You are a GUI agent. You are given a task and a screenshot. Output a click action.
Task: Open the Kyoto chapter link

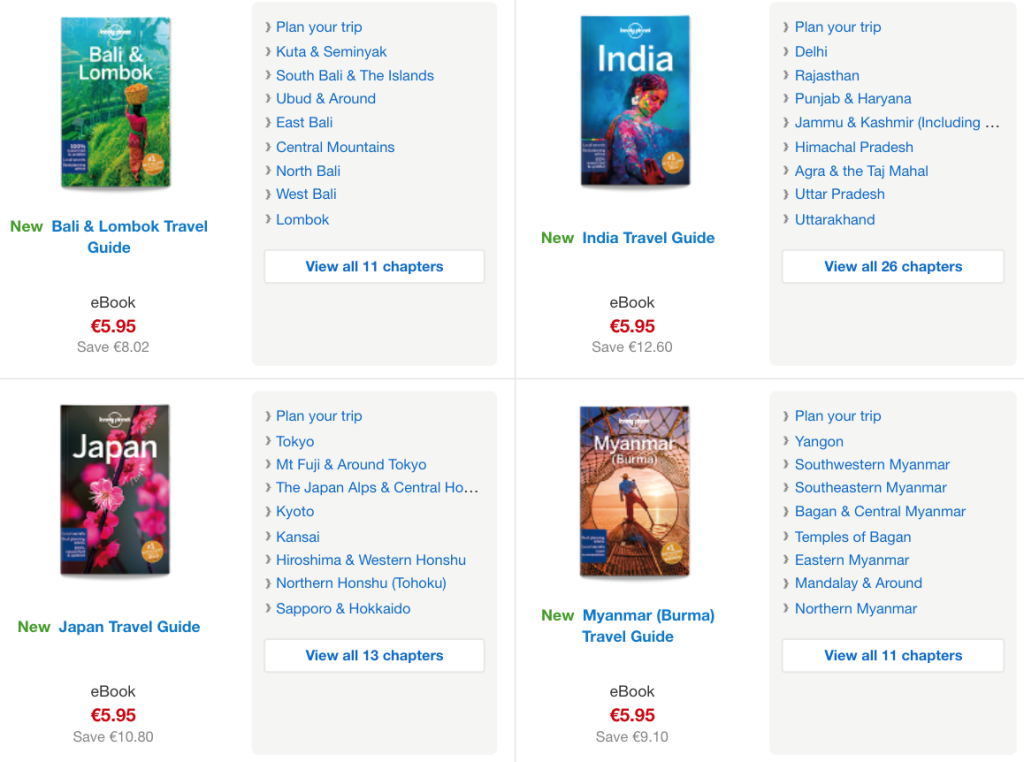coord(295,512)
